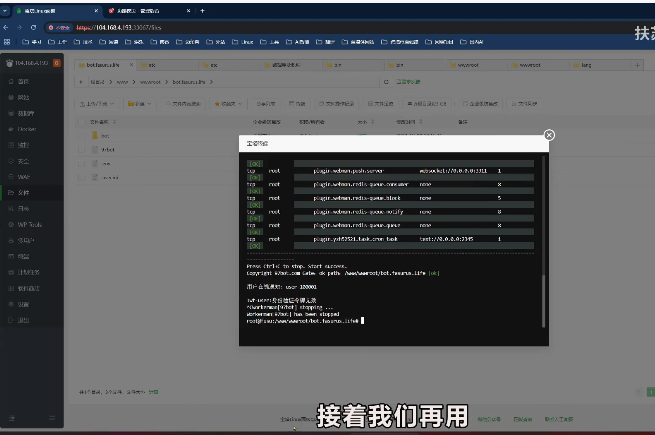Open WP Tools in sidebar

28,224
